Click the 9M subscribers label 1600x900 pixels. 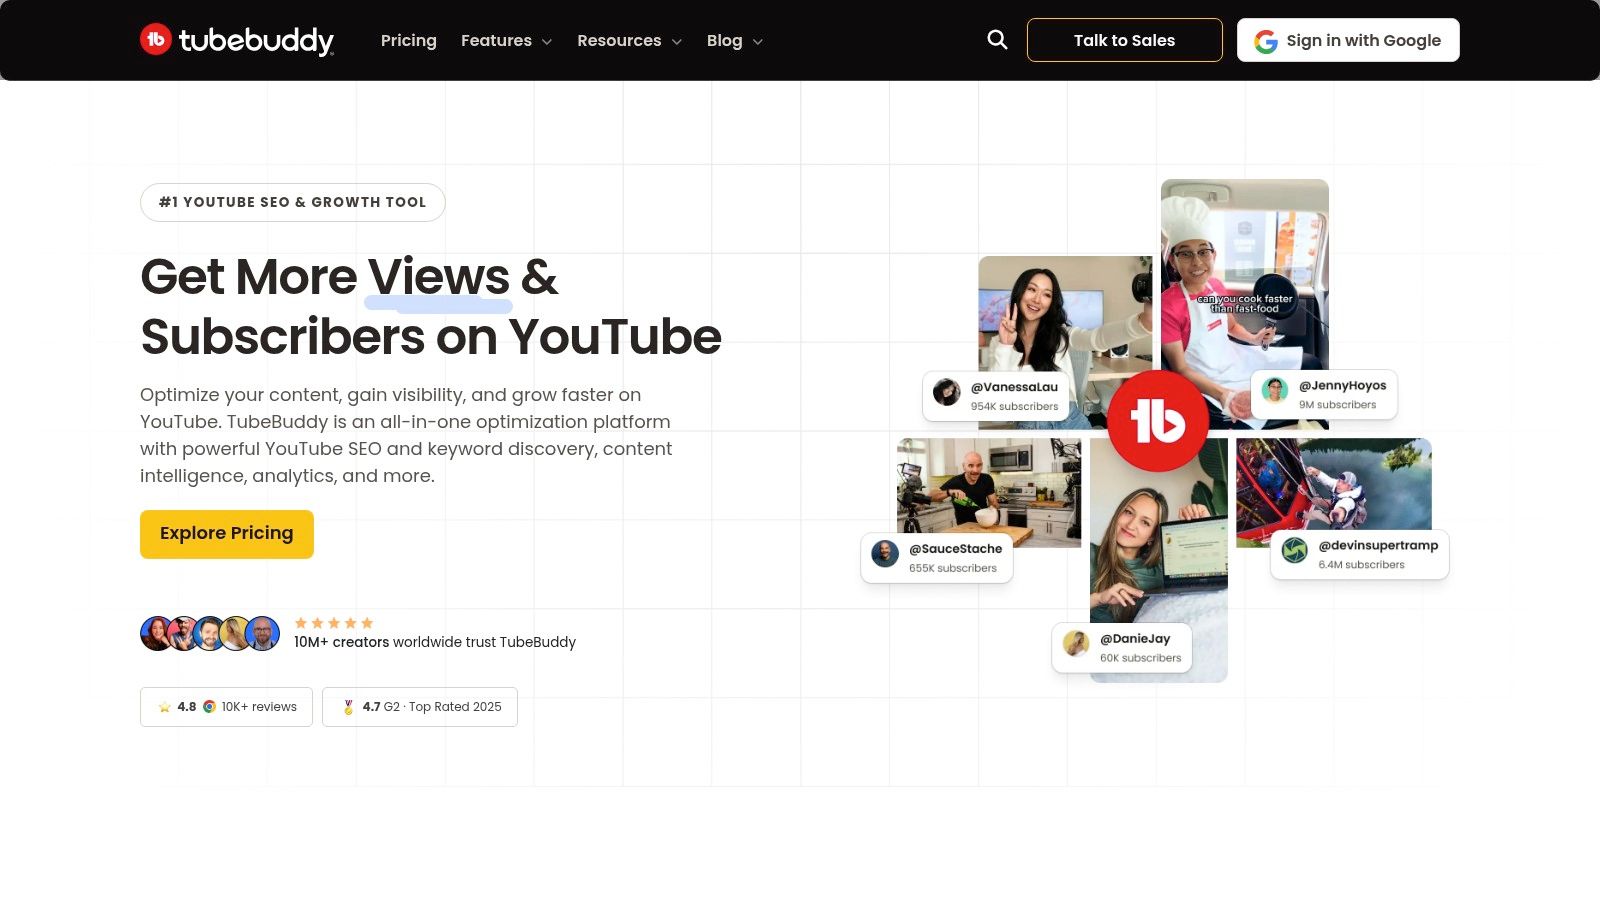(1337, 404)
